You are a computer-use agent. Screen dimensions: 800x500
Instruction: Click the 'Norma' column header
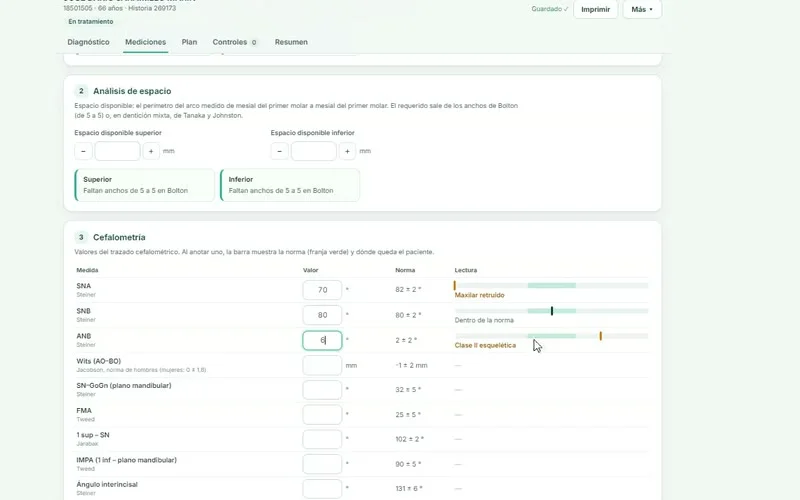(405, 270)
